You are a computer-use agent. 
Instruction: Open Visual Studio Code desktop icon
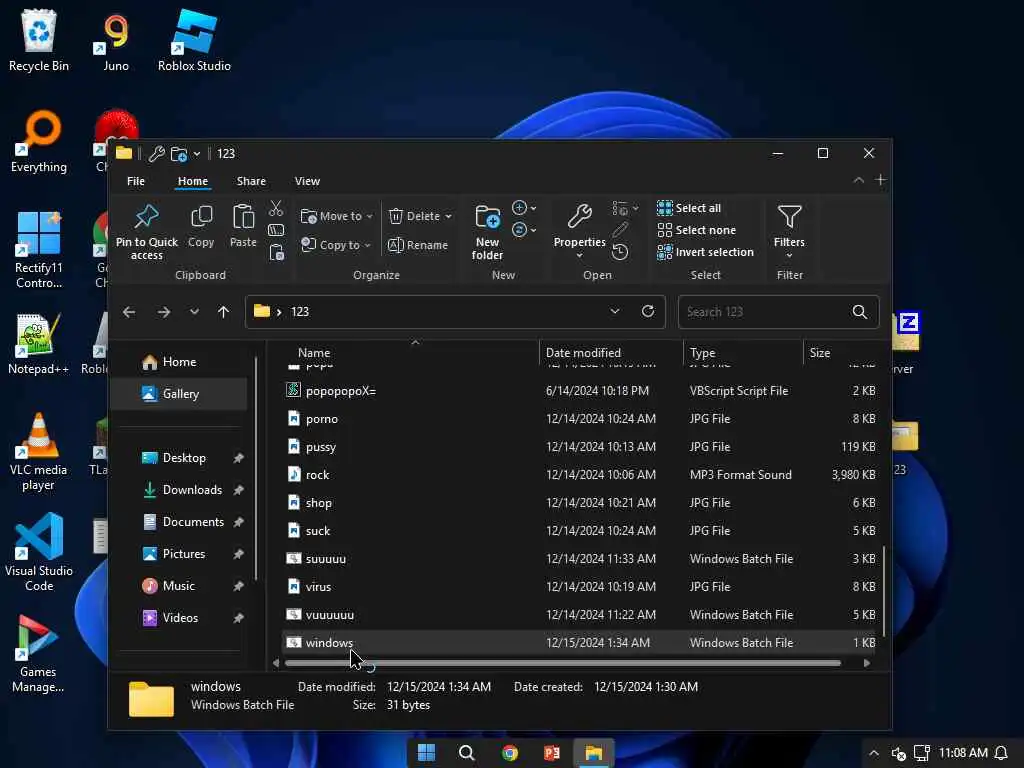click(39, 552)
